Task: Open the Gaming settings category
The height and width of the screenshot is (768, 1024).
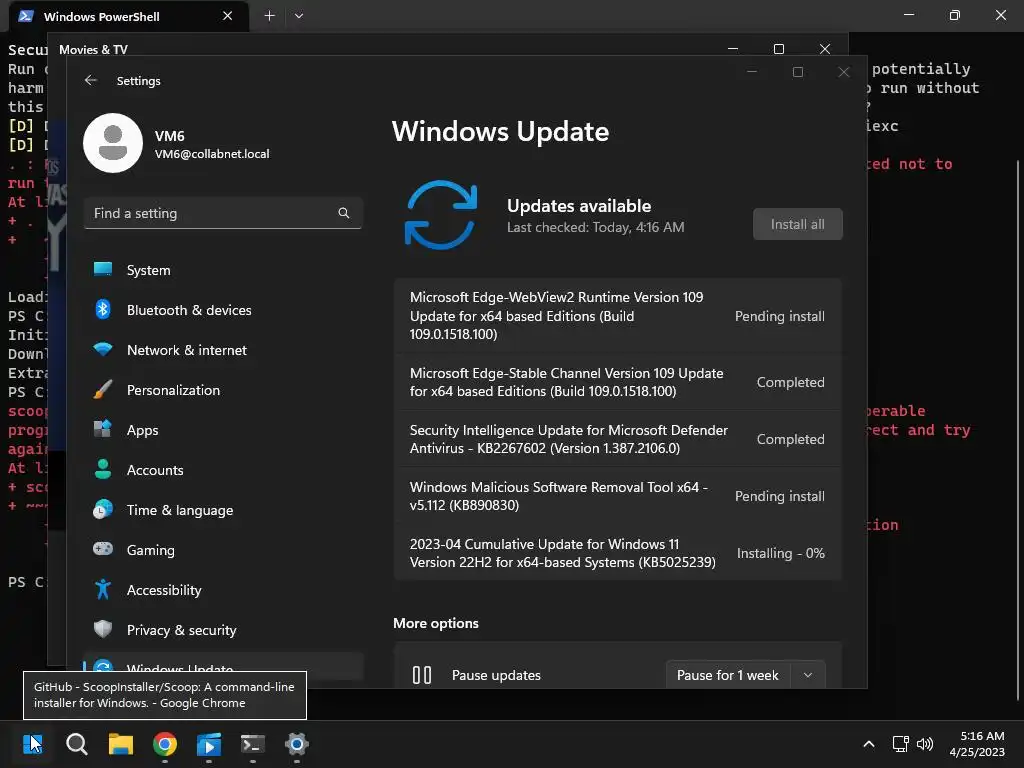Action: tap(223, 550)
